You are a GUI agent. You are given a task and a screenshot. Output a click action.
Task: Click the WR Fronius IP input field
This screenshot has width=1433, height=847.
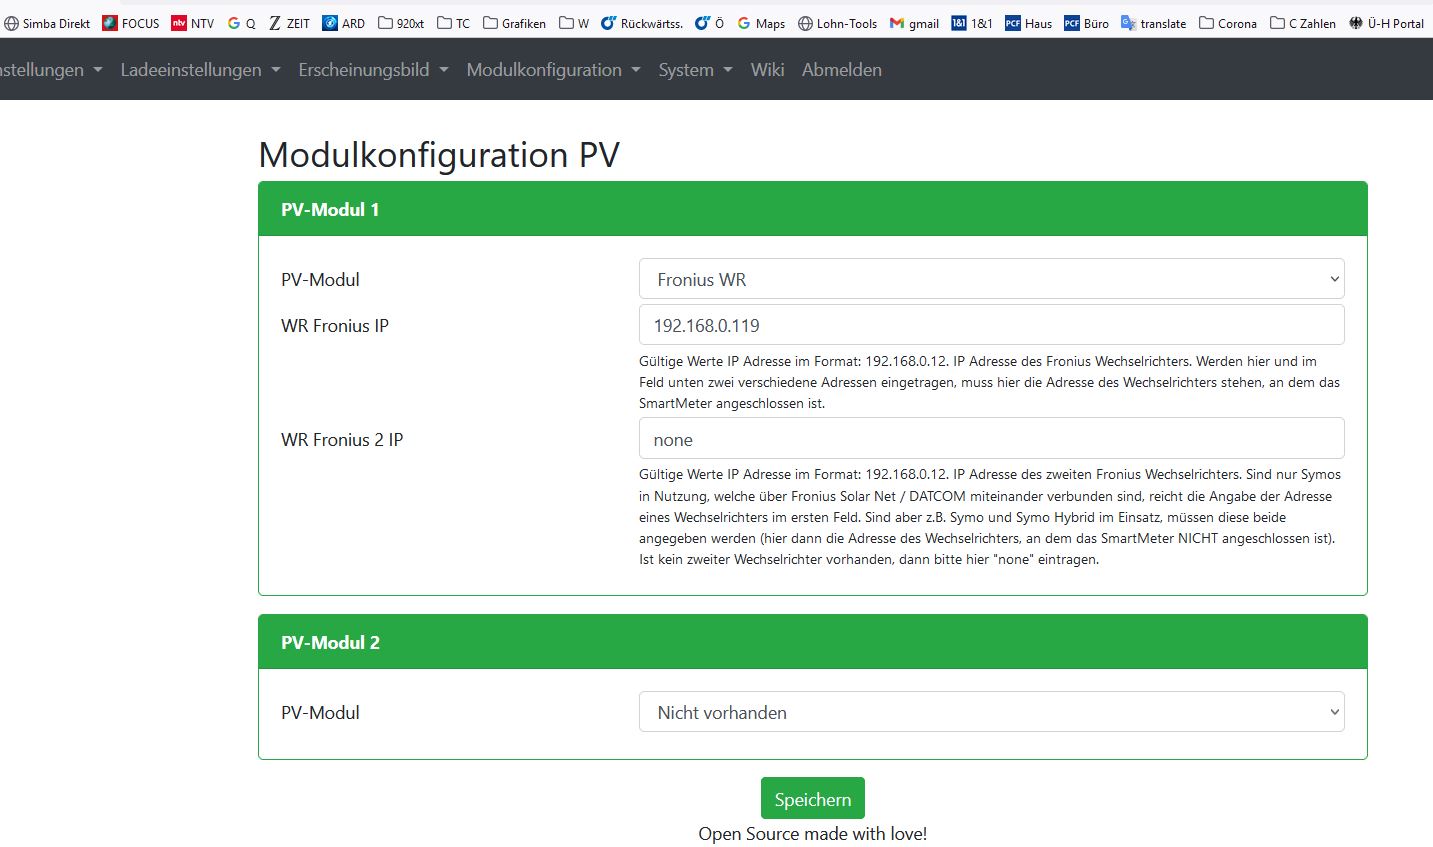[x=991, y=325]
